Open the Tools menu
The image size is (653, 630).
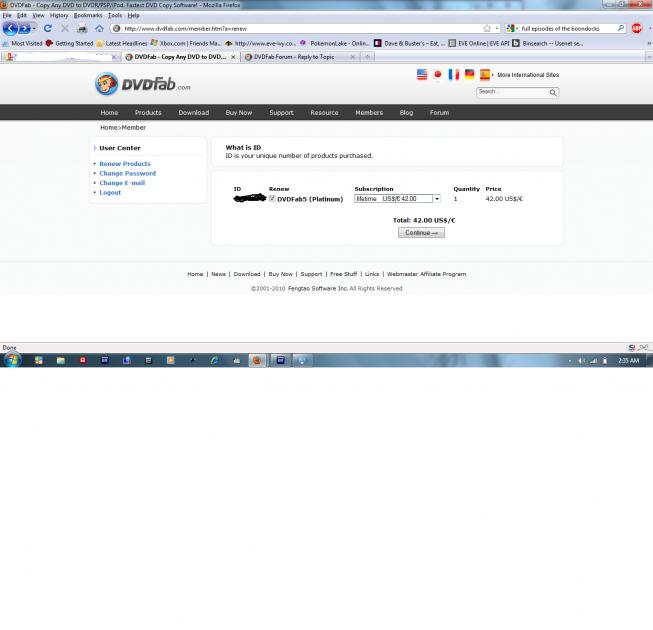point(115,15)
